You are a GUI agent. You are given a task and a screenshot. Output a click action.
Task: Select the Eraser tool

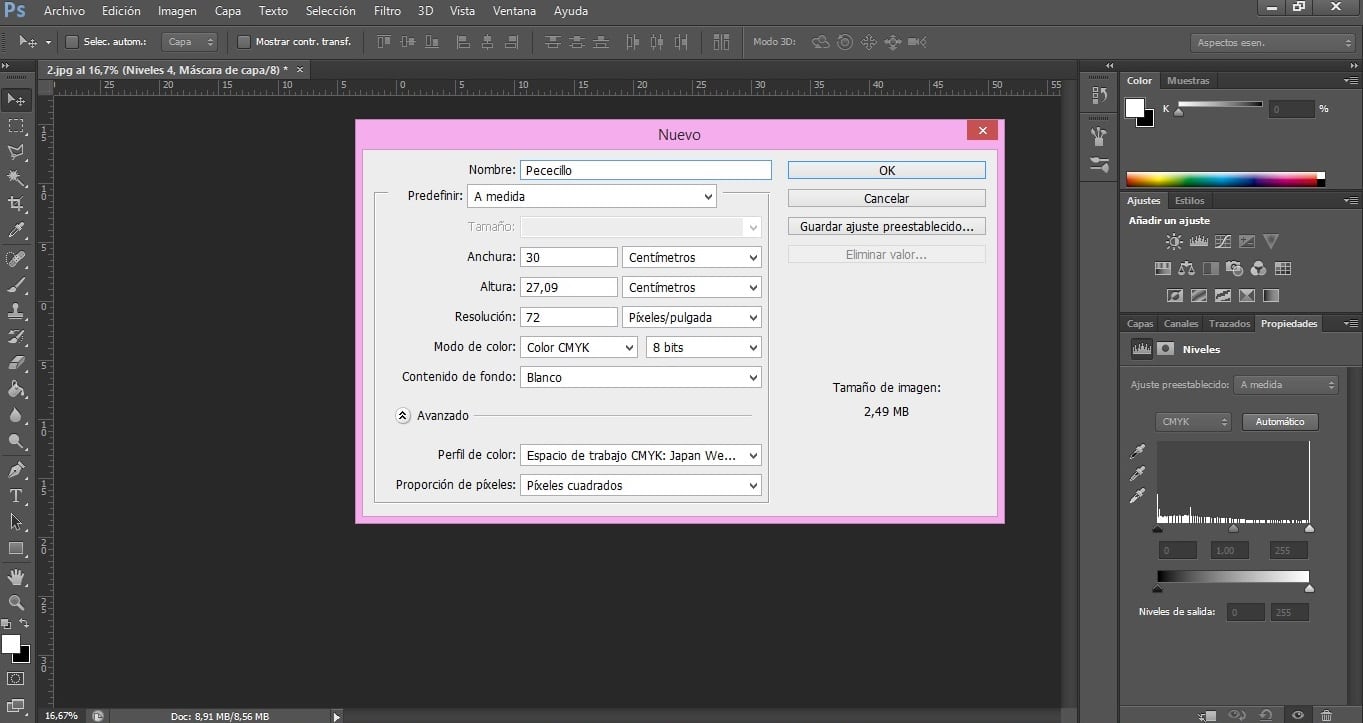coord(16,363)
